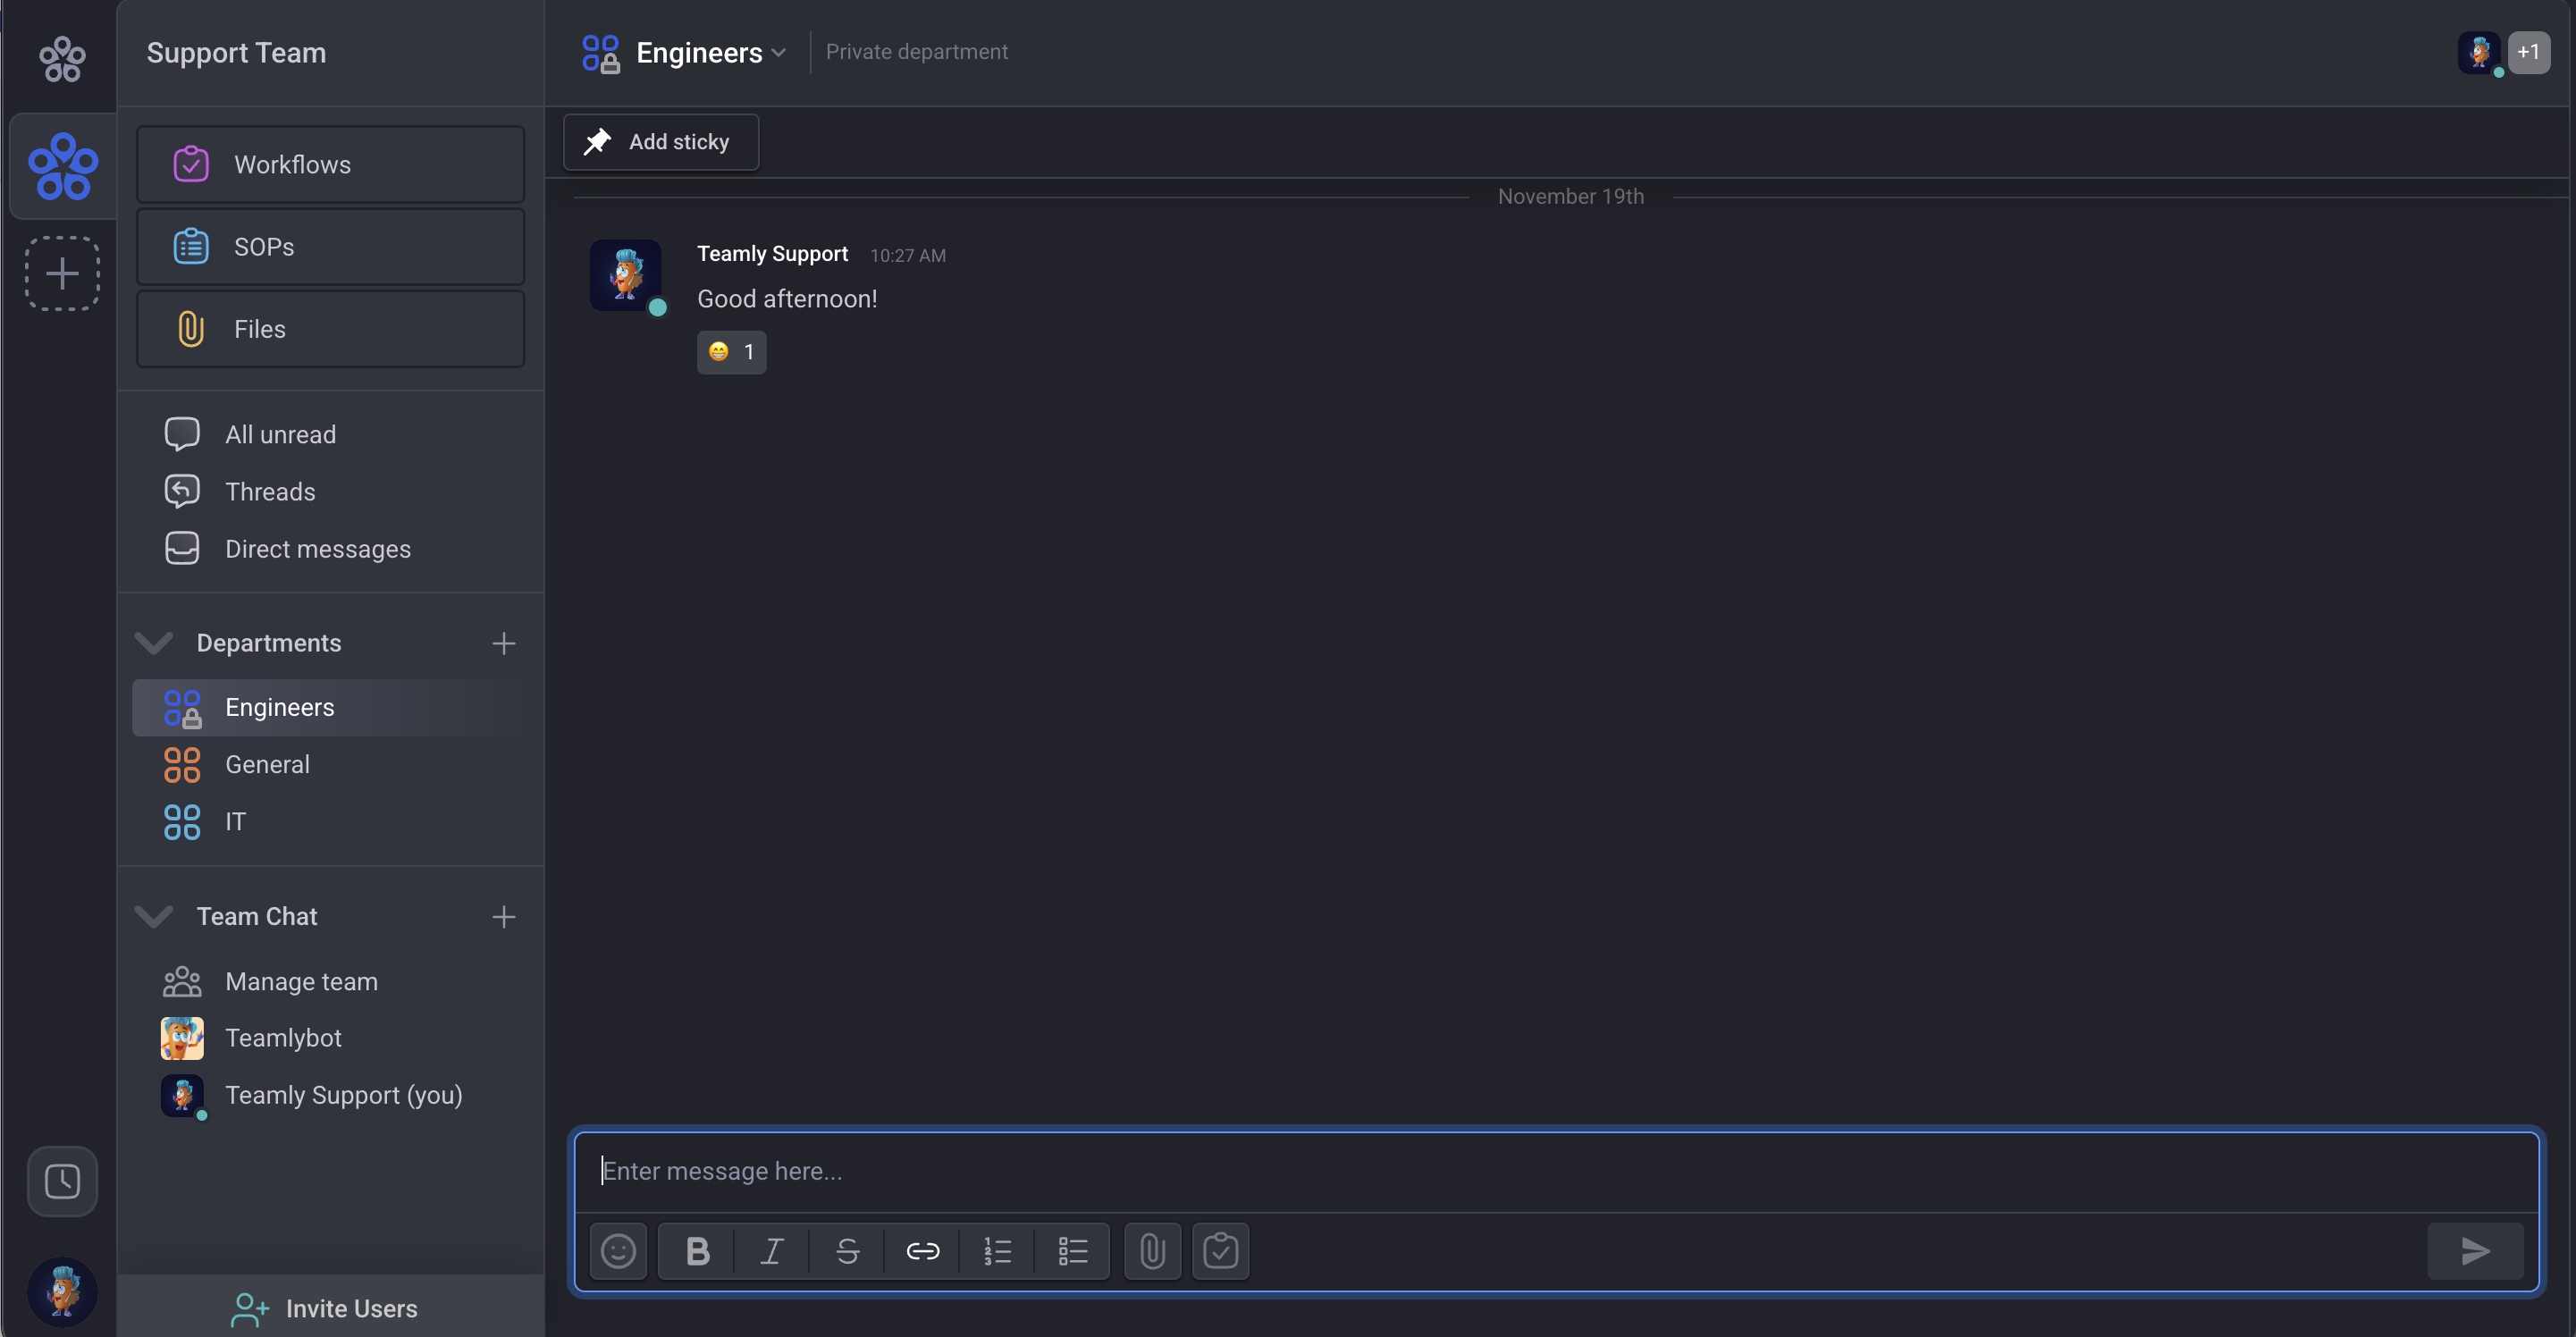2576x1337 pixels.
Task: Toggle bold formatting in message toolbar
Action: (x=697, y=1251)
